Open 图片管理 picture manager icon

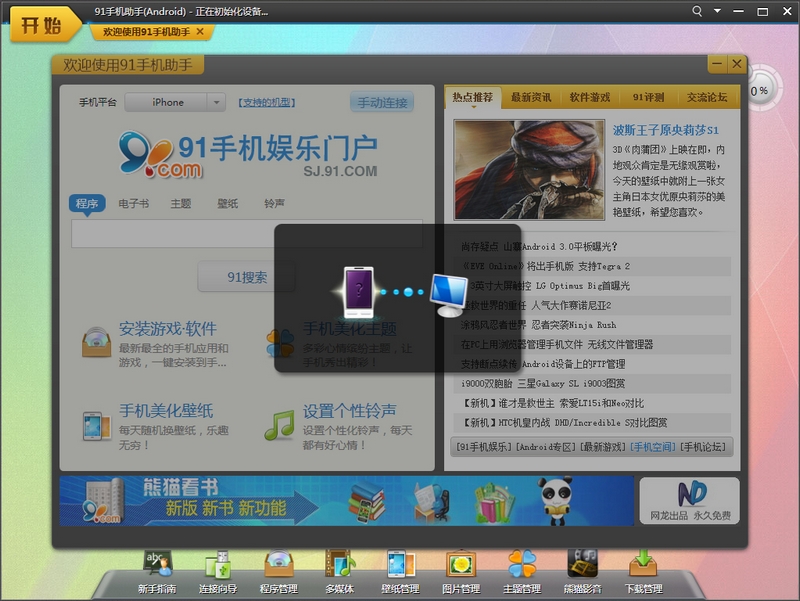pos(459,571)
